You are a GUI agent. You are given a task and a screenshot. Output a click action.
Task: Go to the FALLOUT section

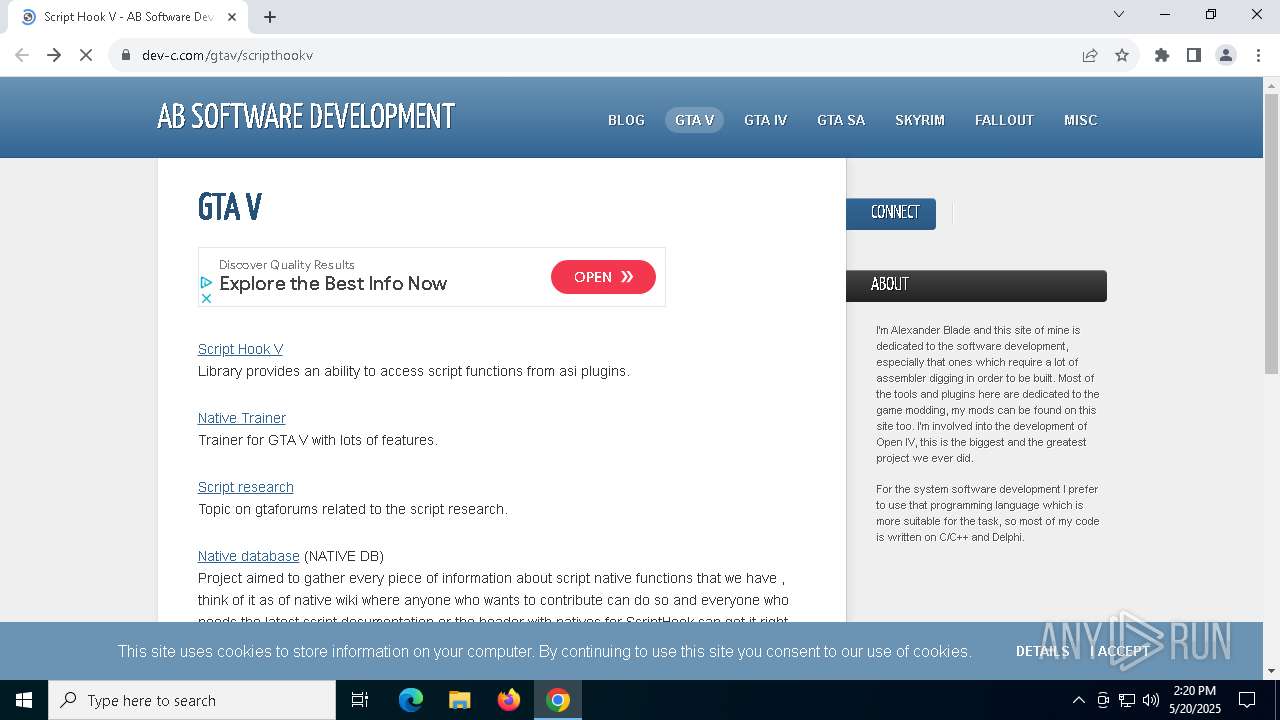[1004, 120]
